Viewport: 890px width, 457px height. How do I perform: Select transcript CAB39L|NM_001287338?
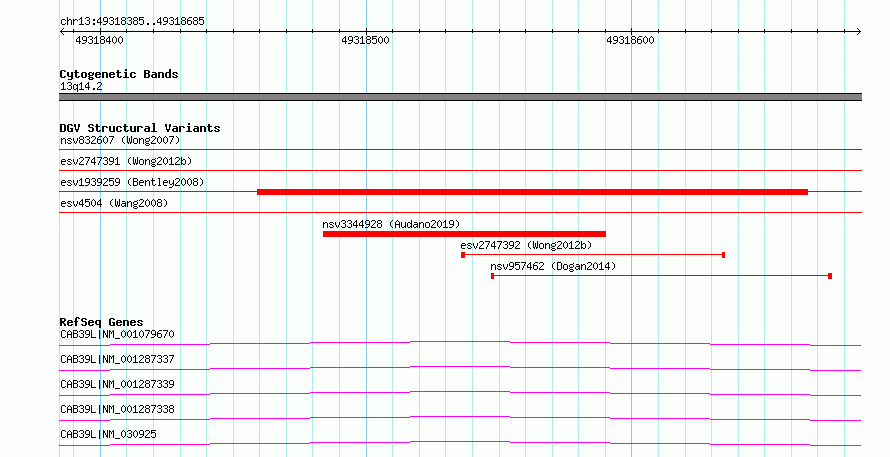point(117,409)
